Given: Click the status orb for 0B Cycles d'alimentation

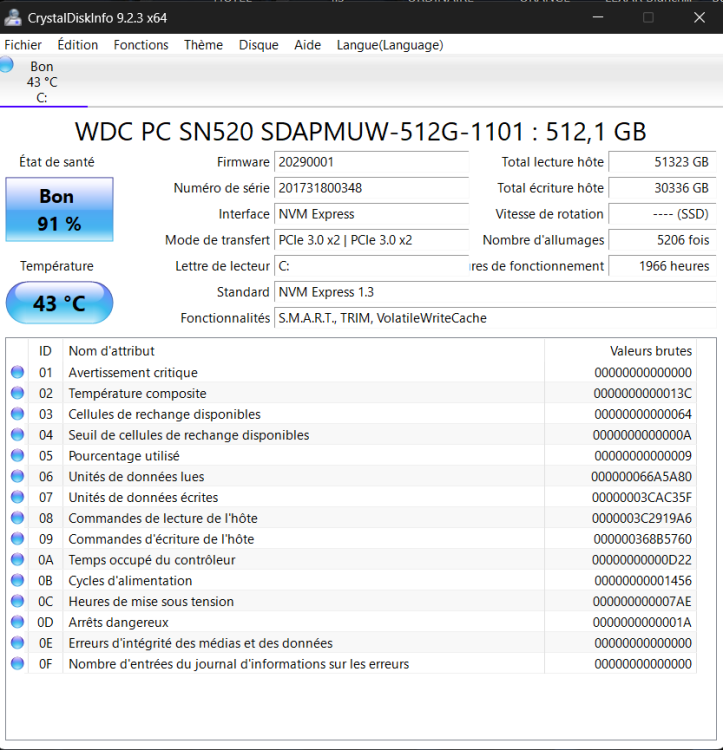Looking at the screenshot, I should click(17, 580).
